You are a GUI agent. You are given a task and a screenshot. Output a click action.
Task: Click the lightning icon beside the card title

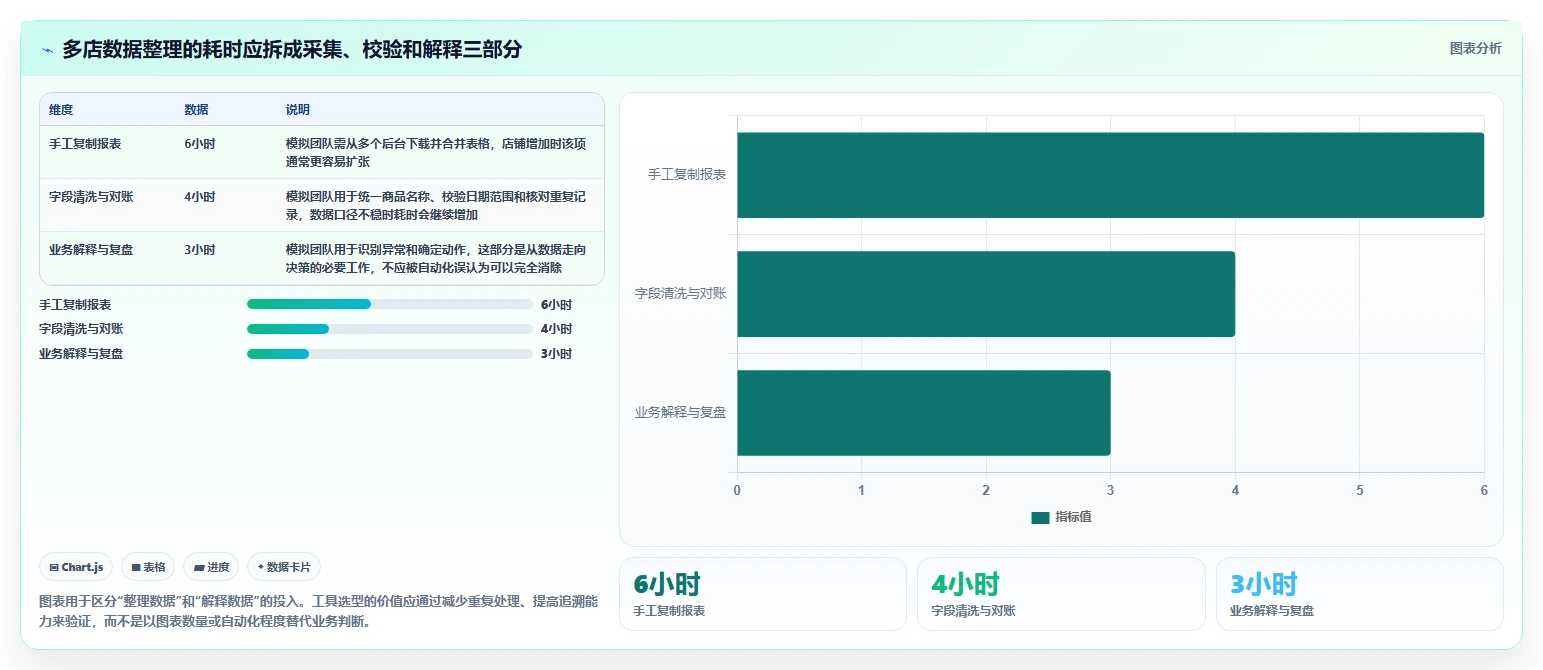[47, 50]
